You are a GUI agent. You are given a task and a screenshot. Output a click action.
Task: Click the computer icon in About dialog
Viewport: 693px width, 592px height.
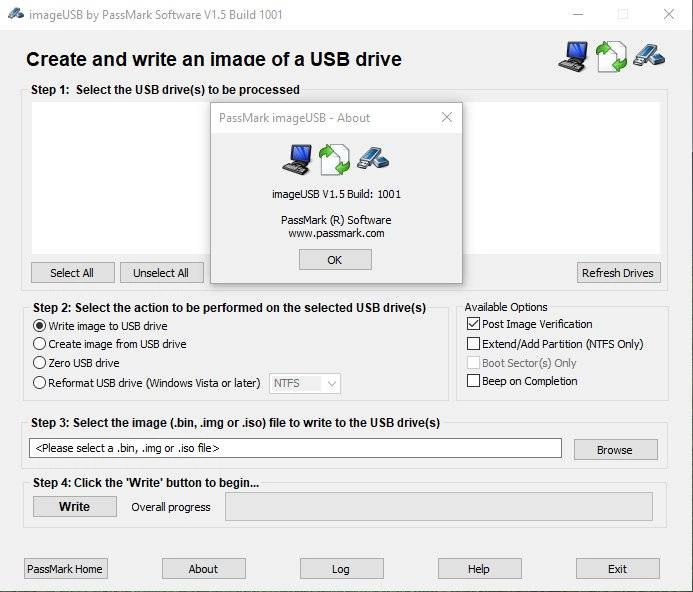click(x=297, y=159)
